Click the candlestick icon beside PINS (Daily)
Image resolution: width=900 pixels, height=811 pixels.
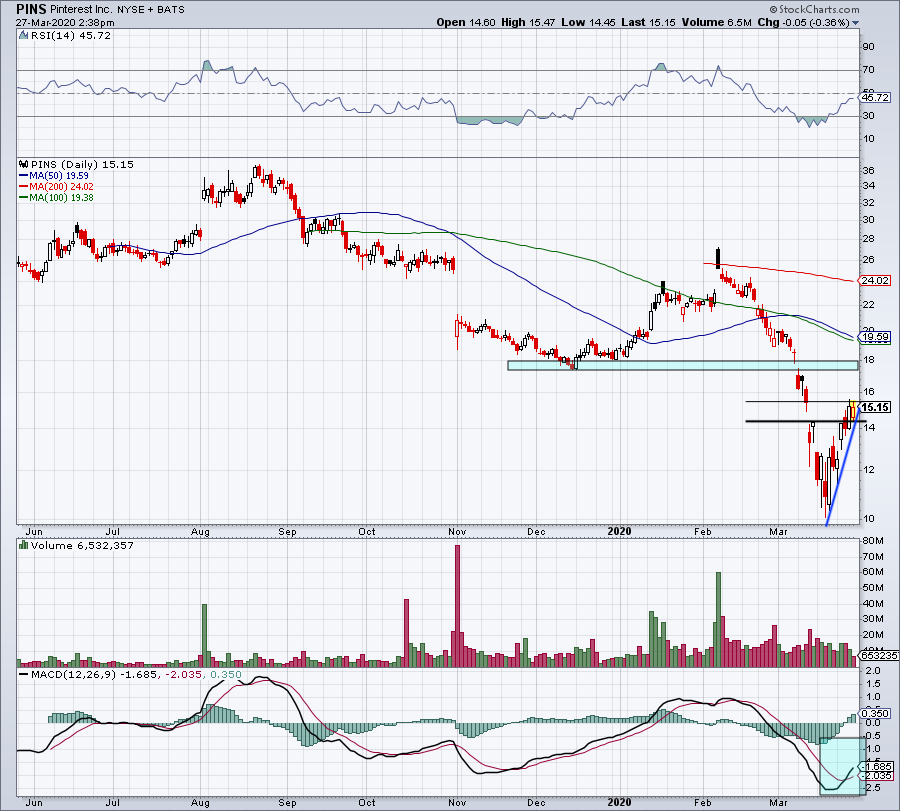pyautogui.click(x=24, y=164)
